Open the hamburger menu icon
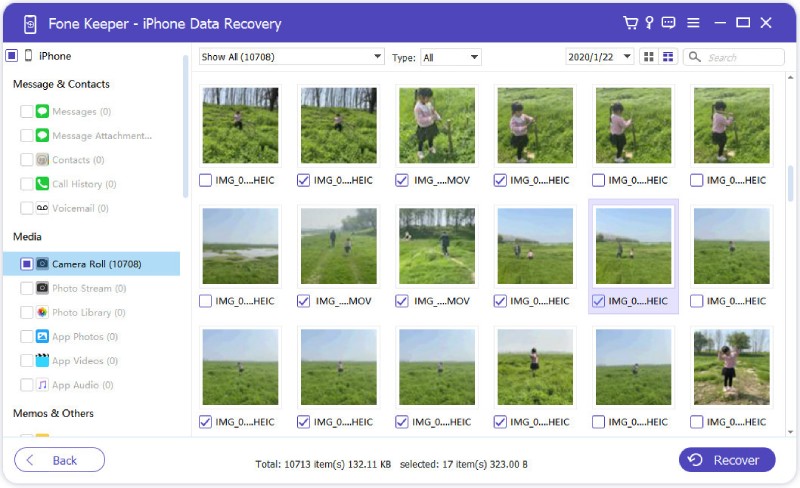Screen dimensions: 800x488 pyautogui.click(x=693, y=22)
